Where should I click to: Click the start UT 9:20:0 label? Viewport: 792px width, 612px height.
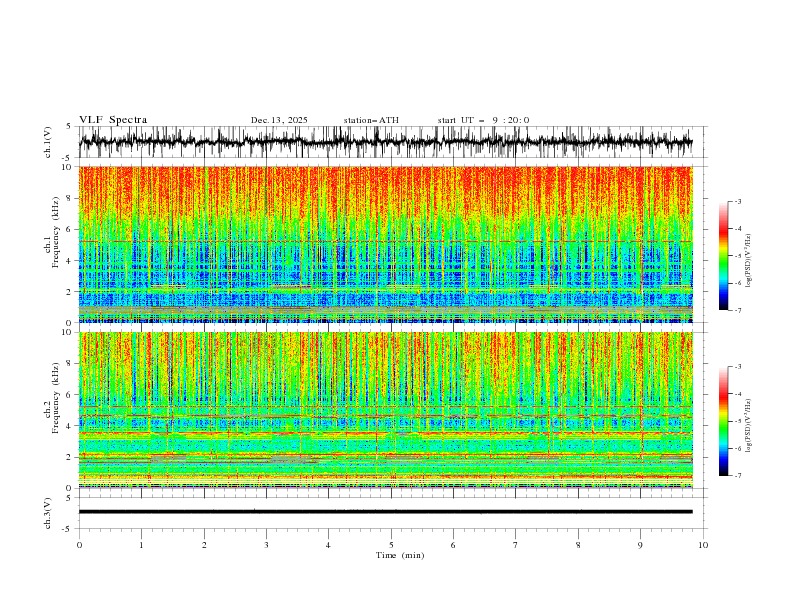(x=483, y=120)
